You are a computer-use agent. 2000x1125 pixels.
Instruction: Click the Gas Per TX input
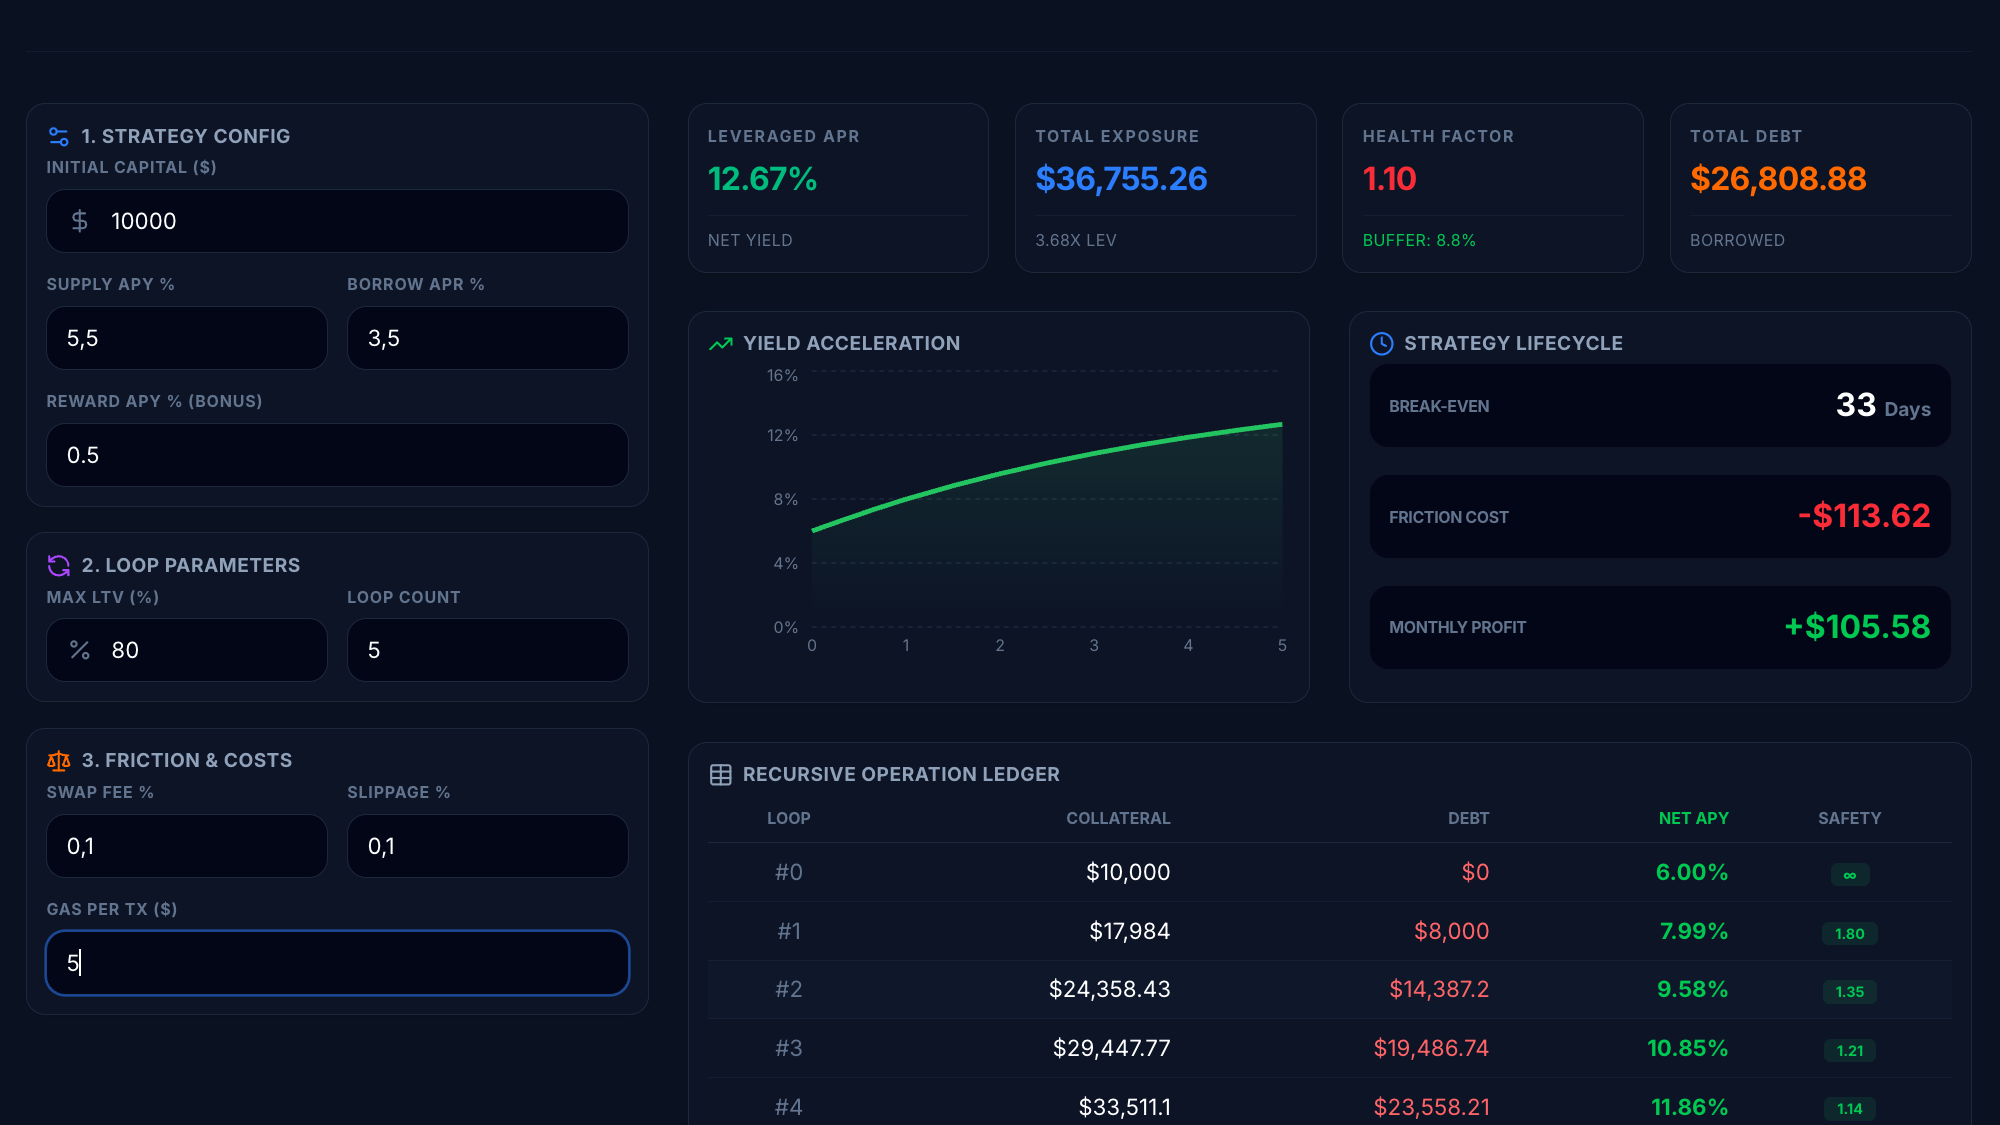337,963
